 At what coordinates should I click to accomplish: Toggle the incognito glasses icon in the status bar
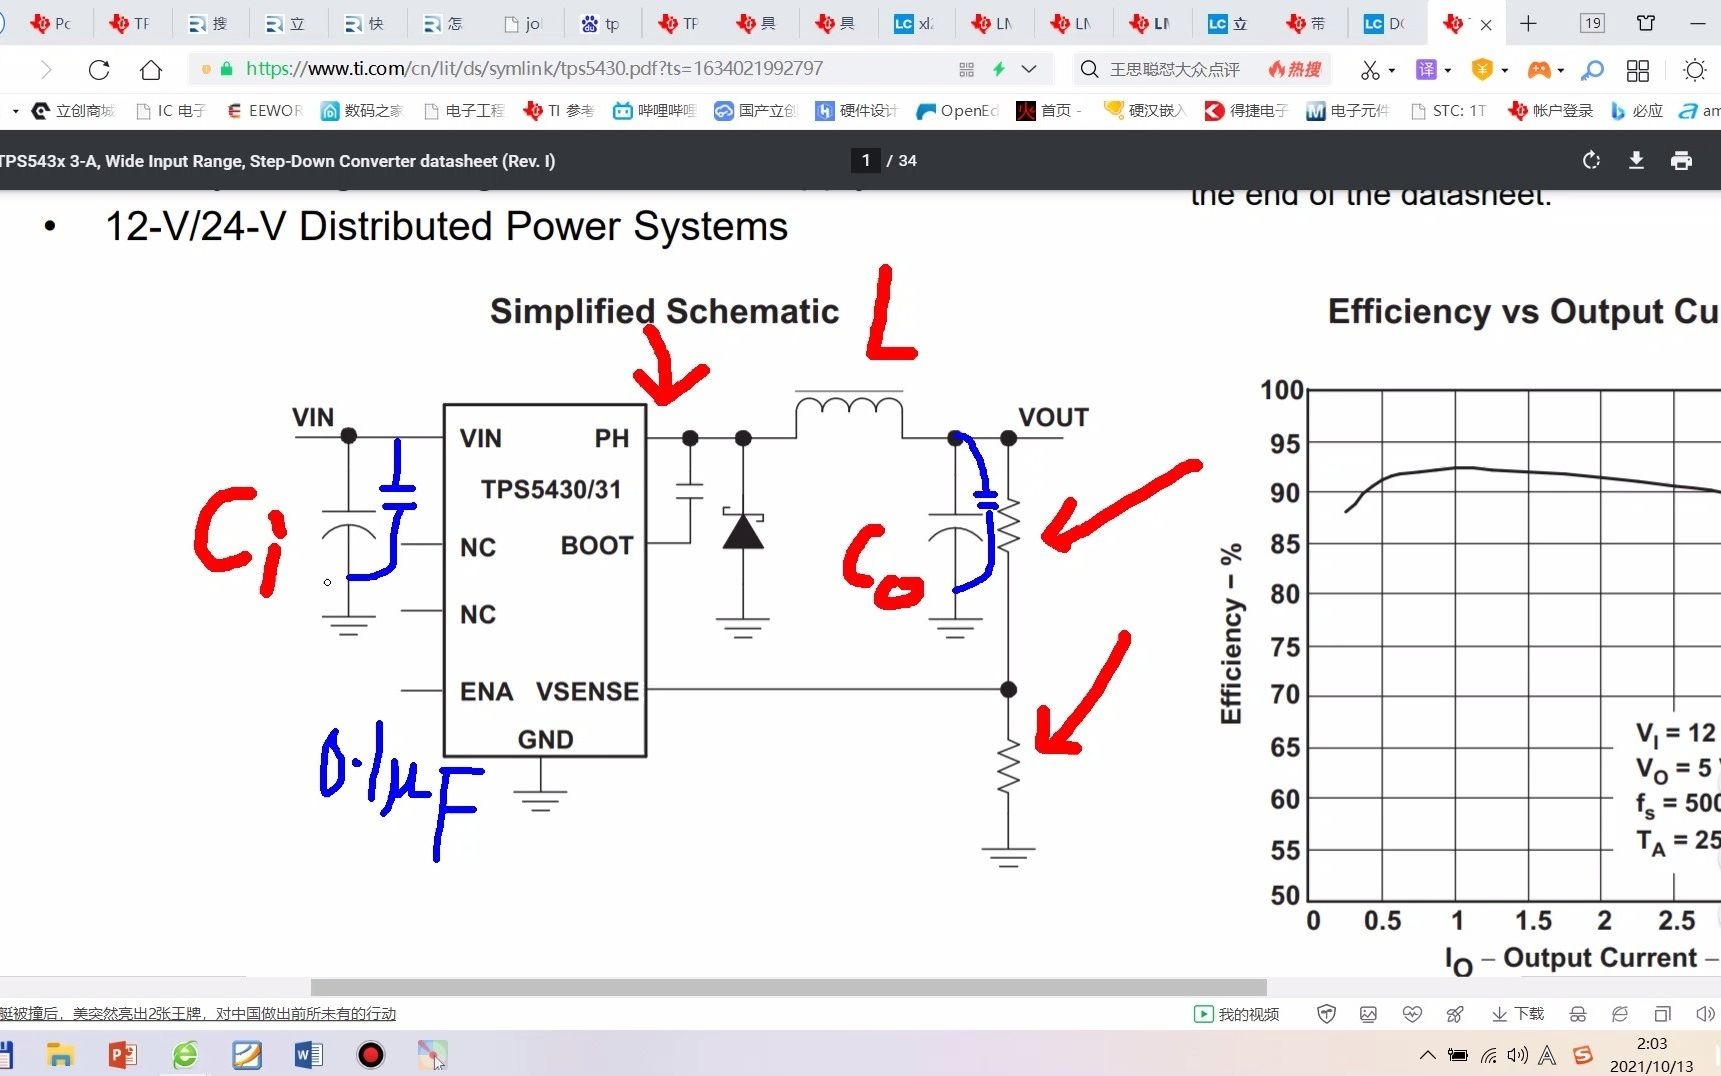pyautogui.click(x=1578, y=1014)
